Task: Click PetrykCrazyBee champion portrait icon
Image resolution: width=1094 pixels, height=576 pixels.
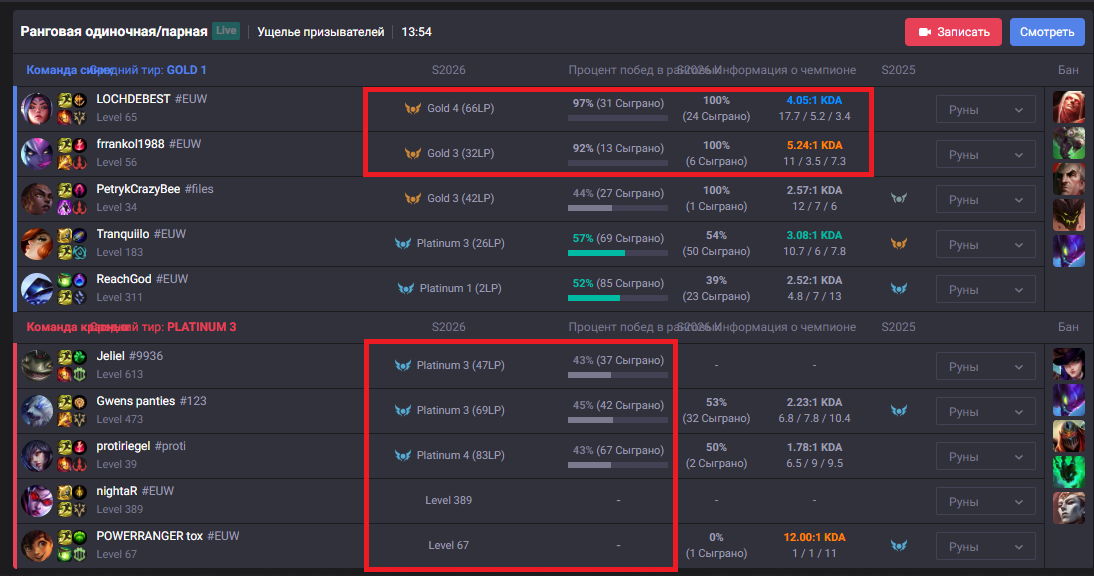Action: (37, 199)
